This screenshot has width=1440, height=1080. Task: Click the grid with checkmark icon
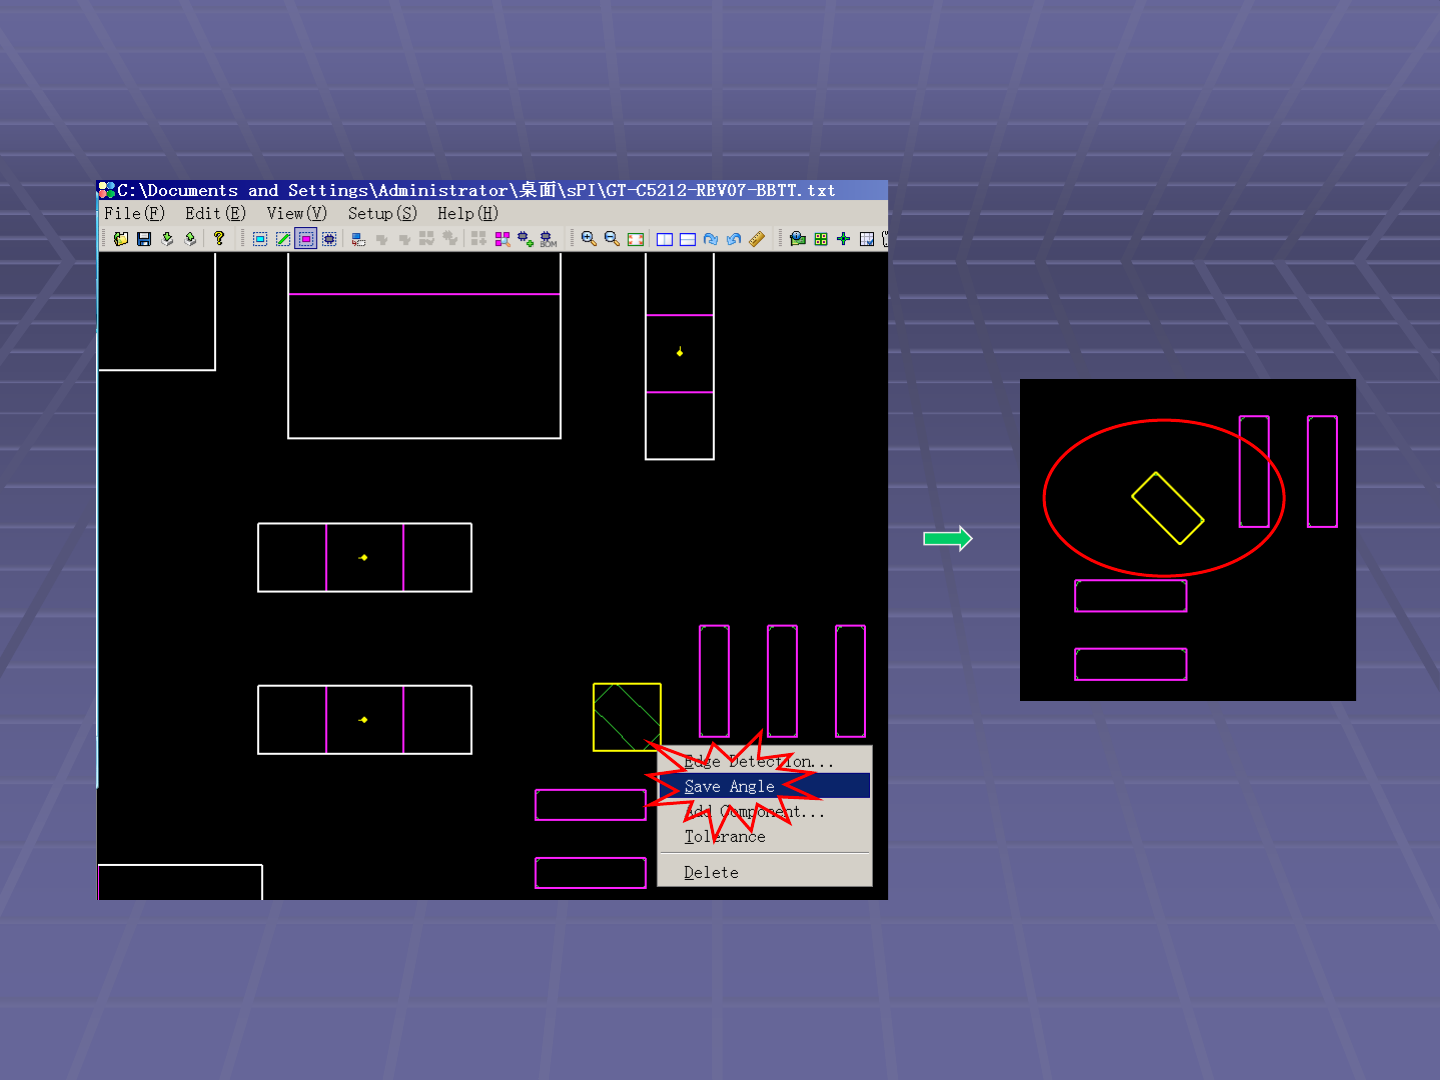[867, 239]
